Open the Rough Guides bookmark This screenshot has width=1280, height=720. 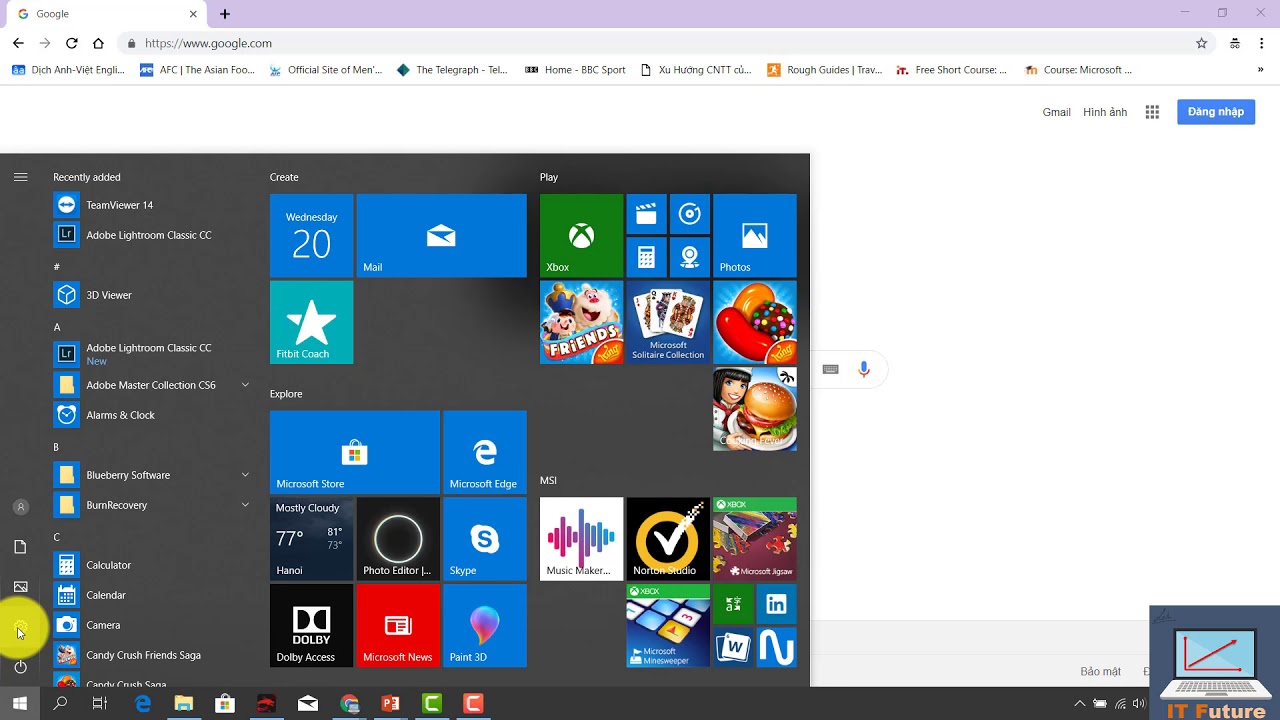[824, 70]
